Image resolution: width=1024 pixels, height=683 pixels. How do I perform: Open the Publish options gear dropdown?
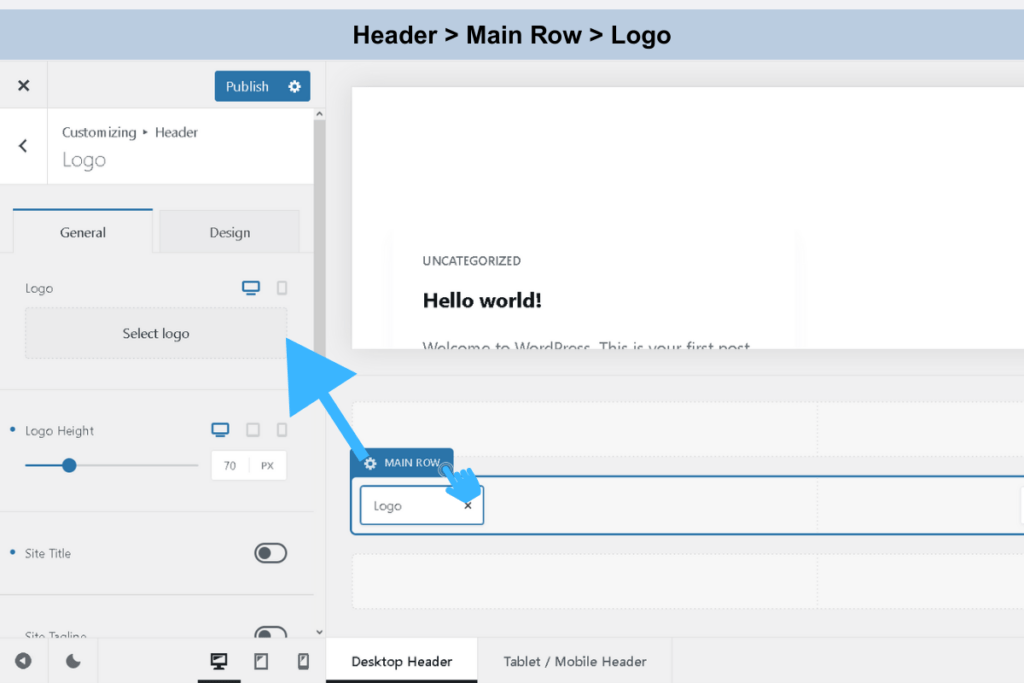pyautogui.click(x=294, y=86)
